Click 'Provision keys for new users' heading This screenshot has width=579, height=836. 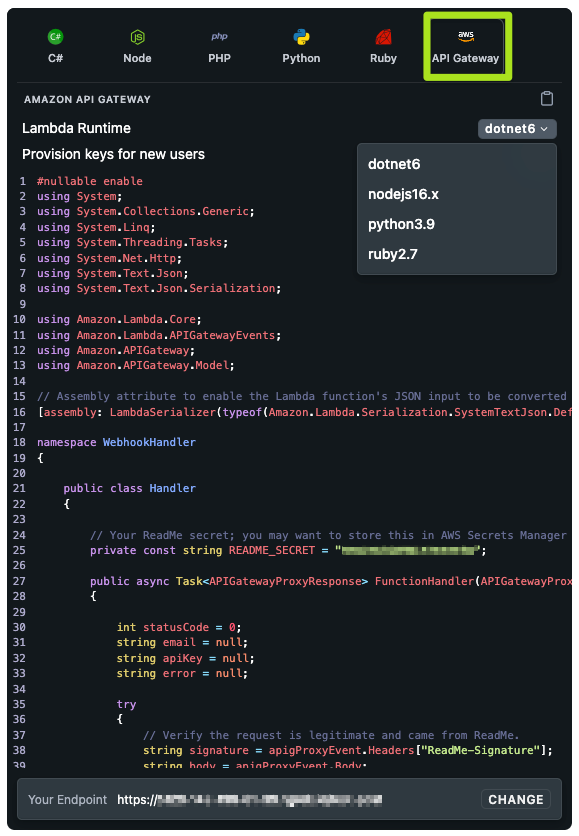pos(113,155)
